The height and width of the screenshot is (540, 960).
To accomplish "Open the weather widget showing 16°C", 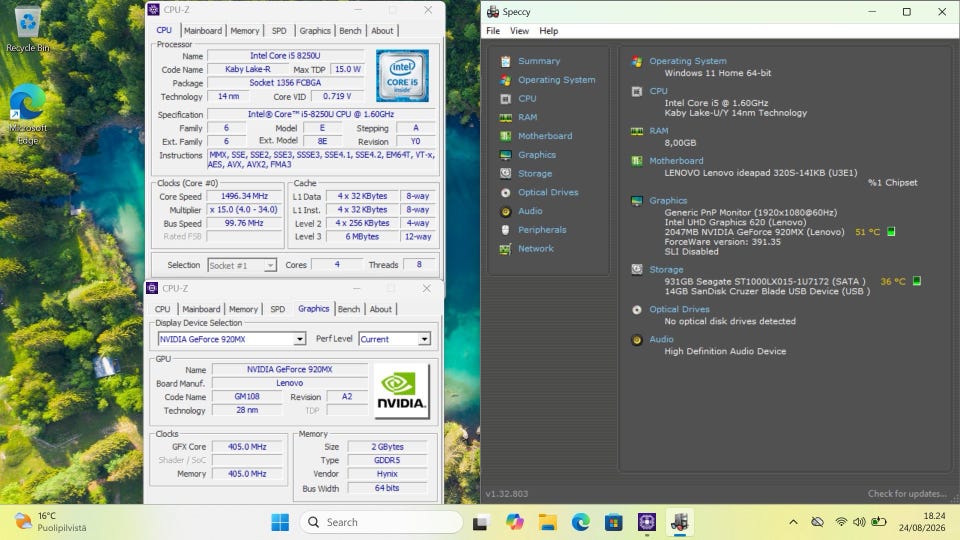I will (x=50, y=522).
